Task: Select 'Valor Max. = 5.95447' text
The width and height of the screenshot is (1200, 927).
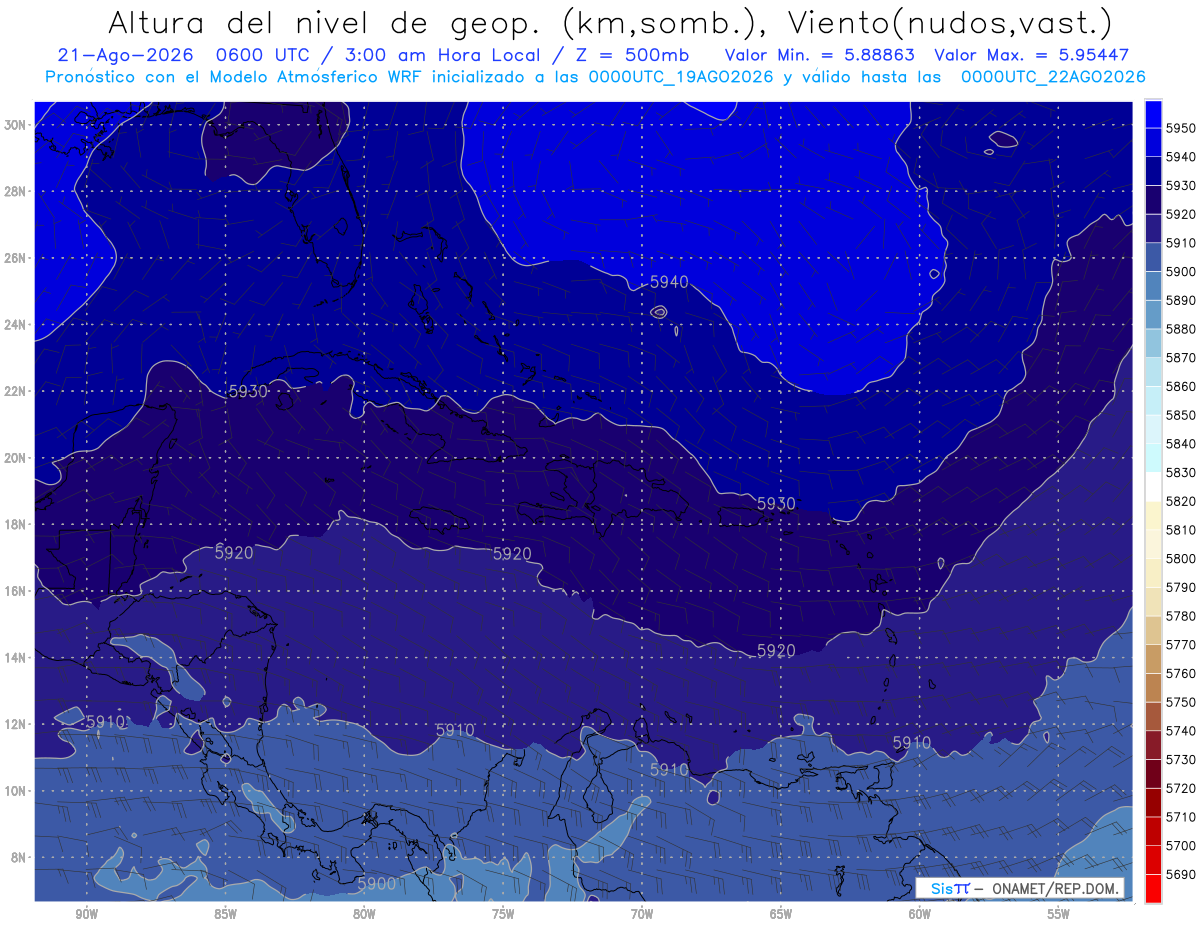Action: [x=1031, y=55]
